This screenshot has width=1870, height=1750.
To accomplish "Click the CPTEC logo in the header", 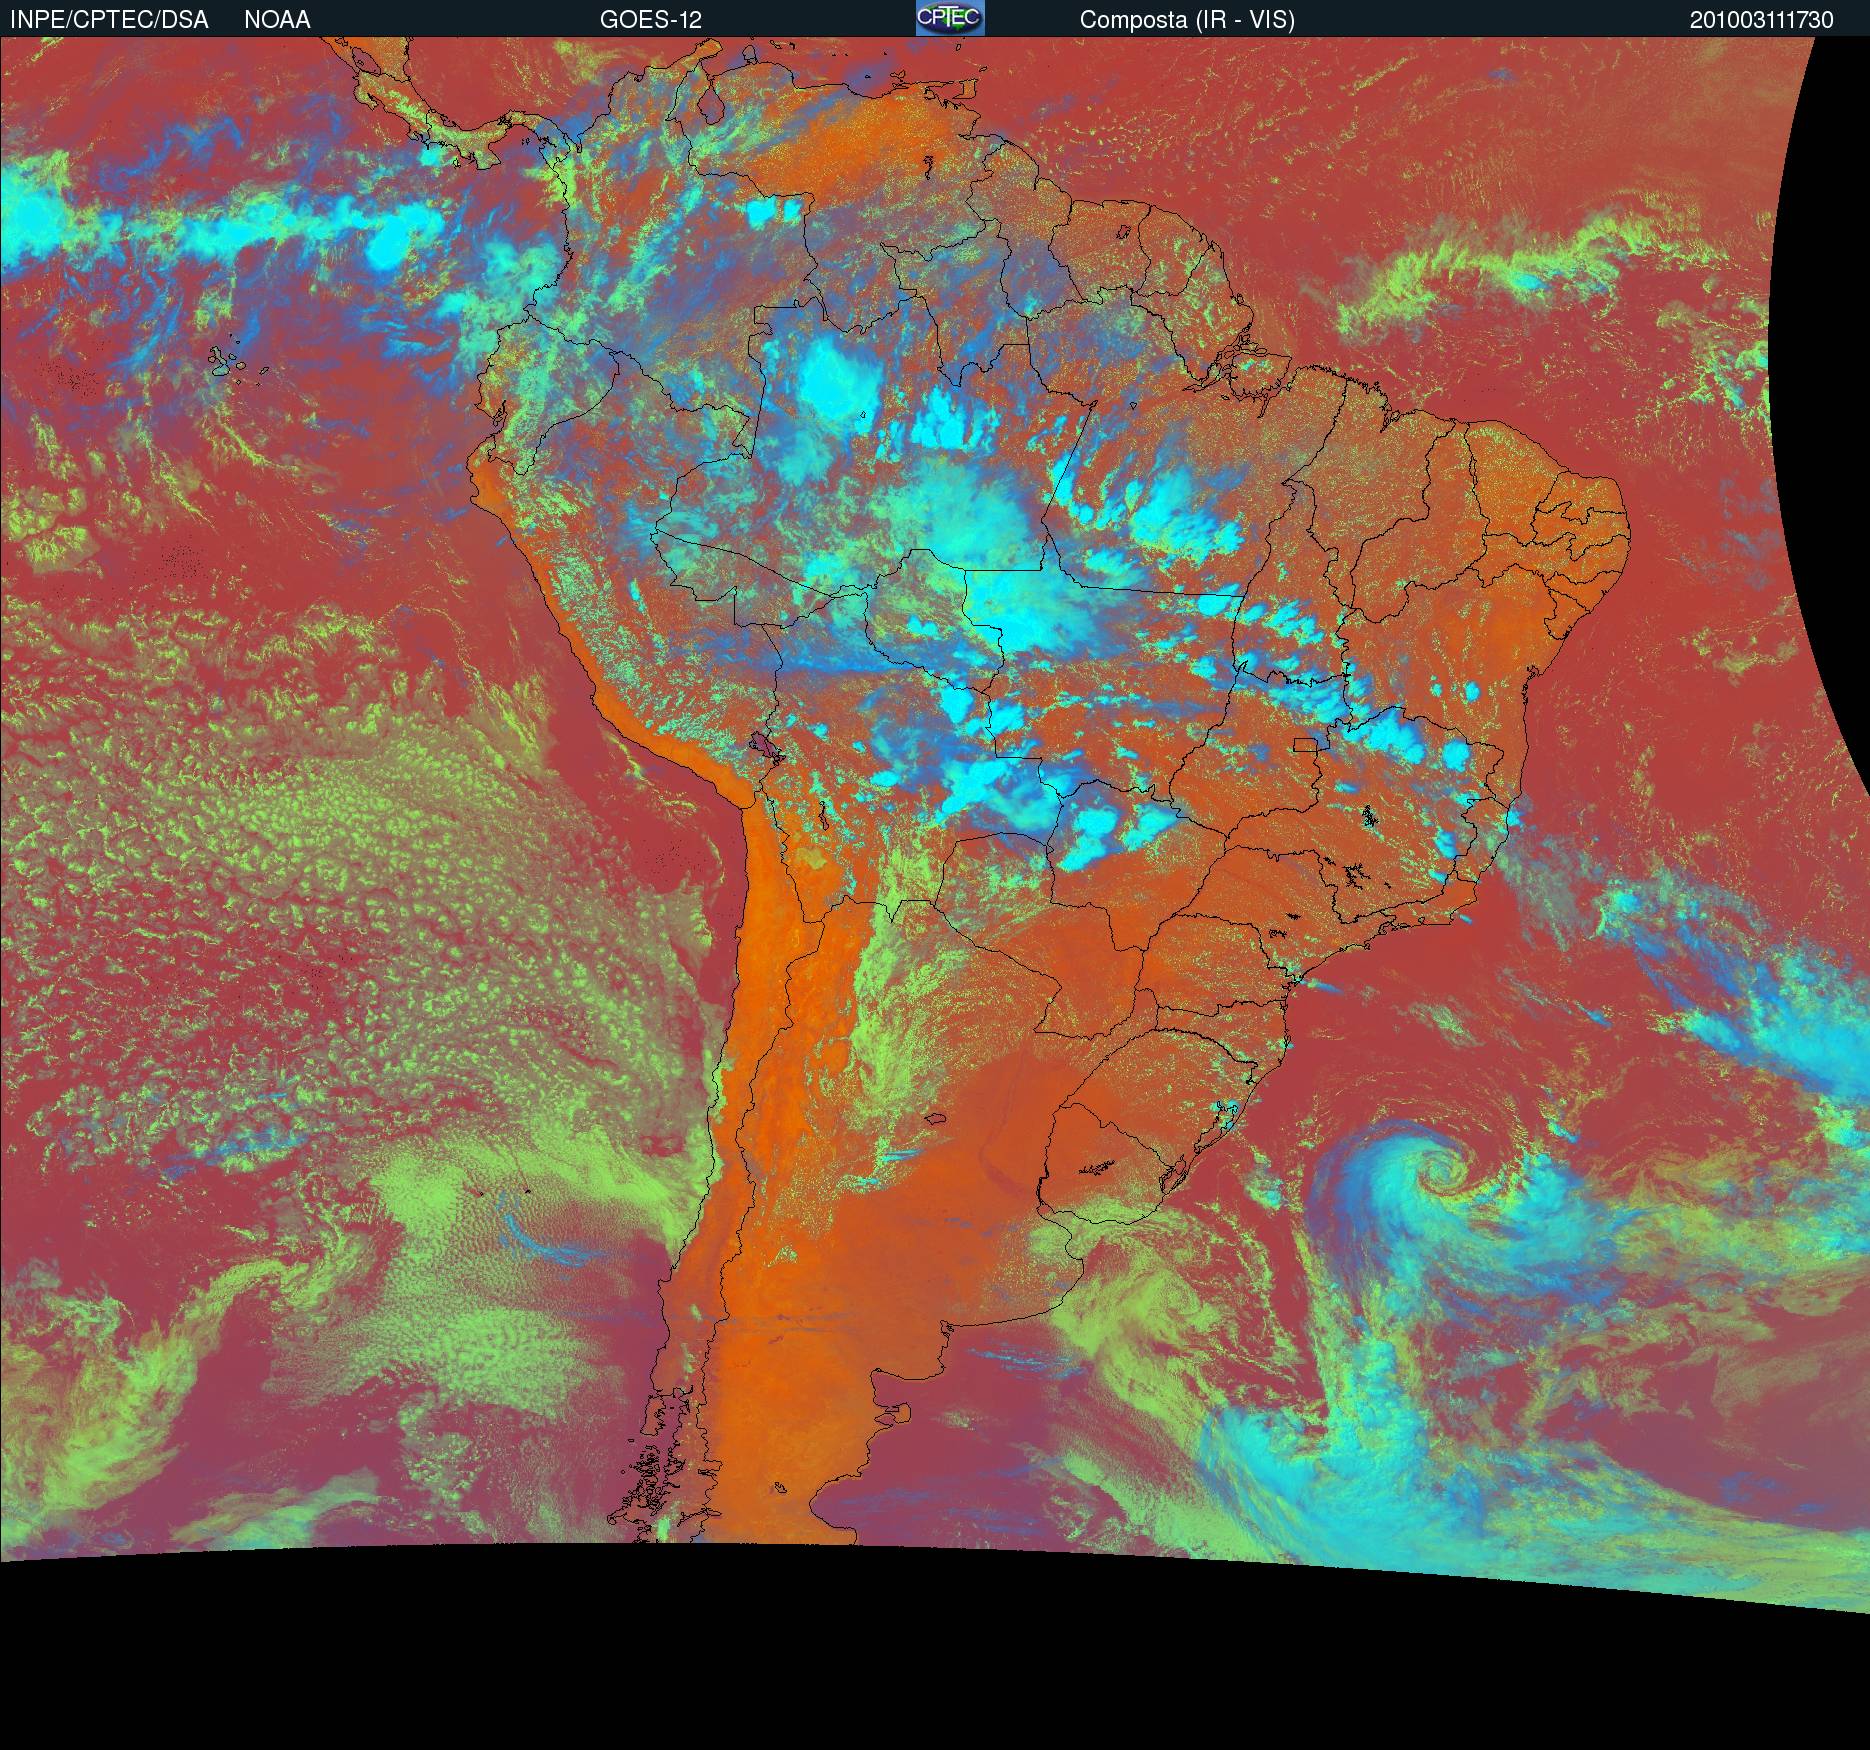I will [x=950, y=18].
